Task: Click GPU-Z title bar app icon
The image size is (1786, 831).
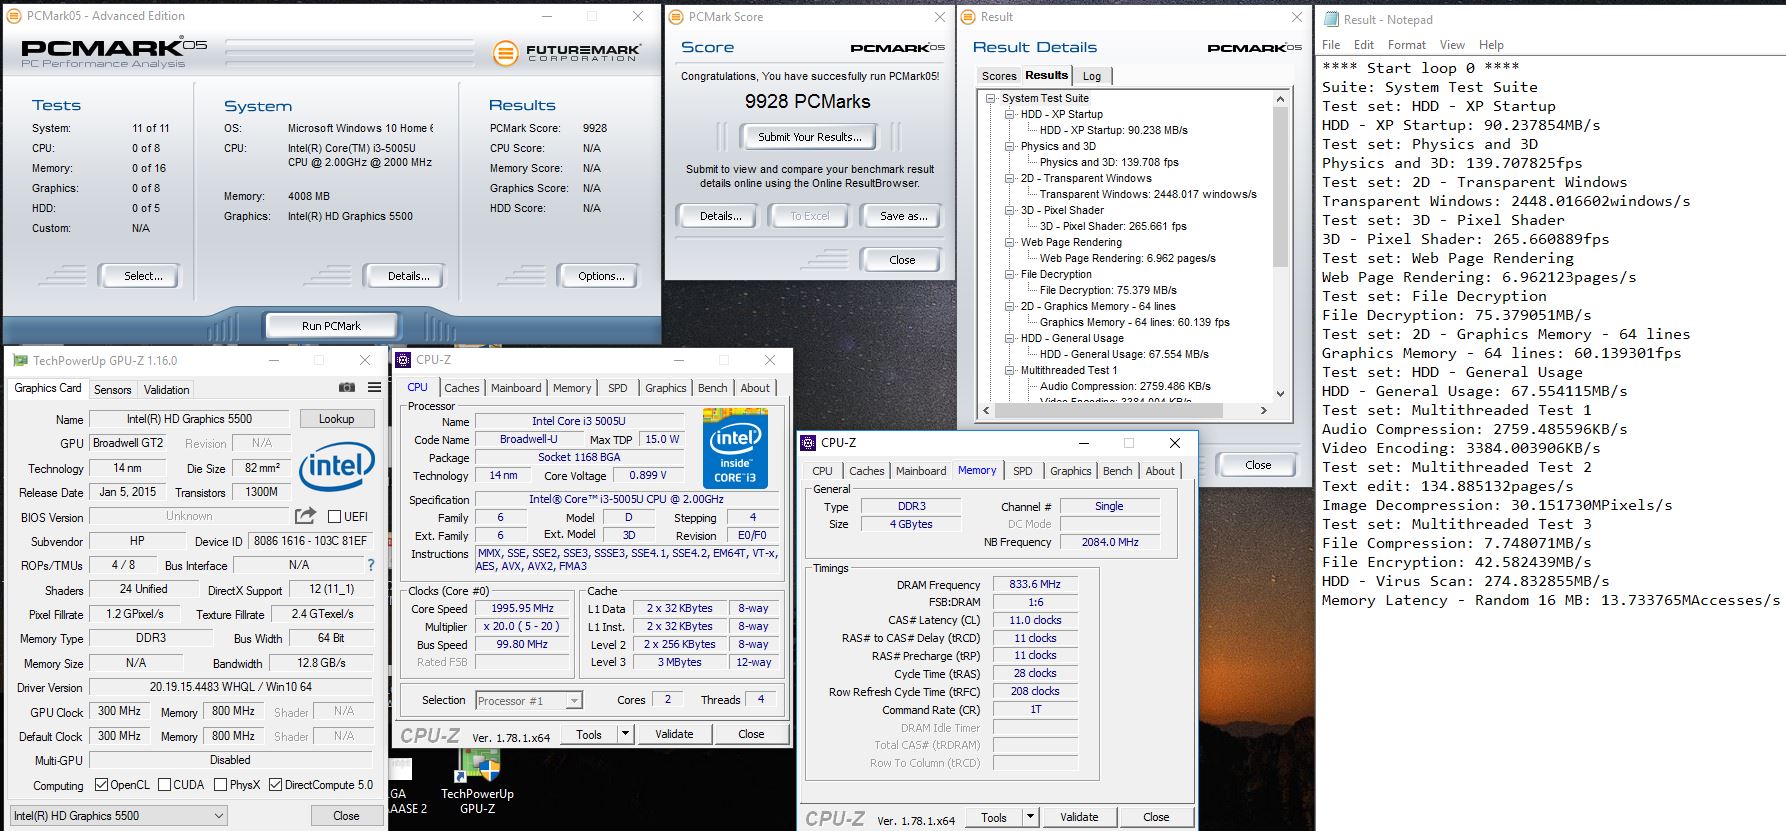Action: pyautogui.click(x=18, y=360)
